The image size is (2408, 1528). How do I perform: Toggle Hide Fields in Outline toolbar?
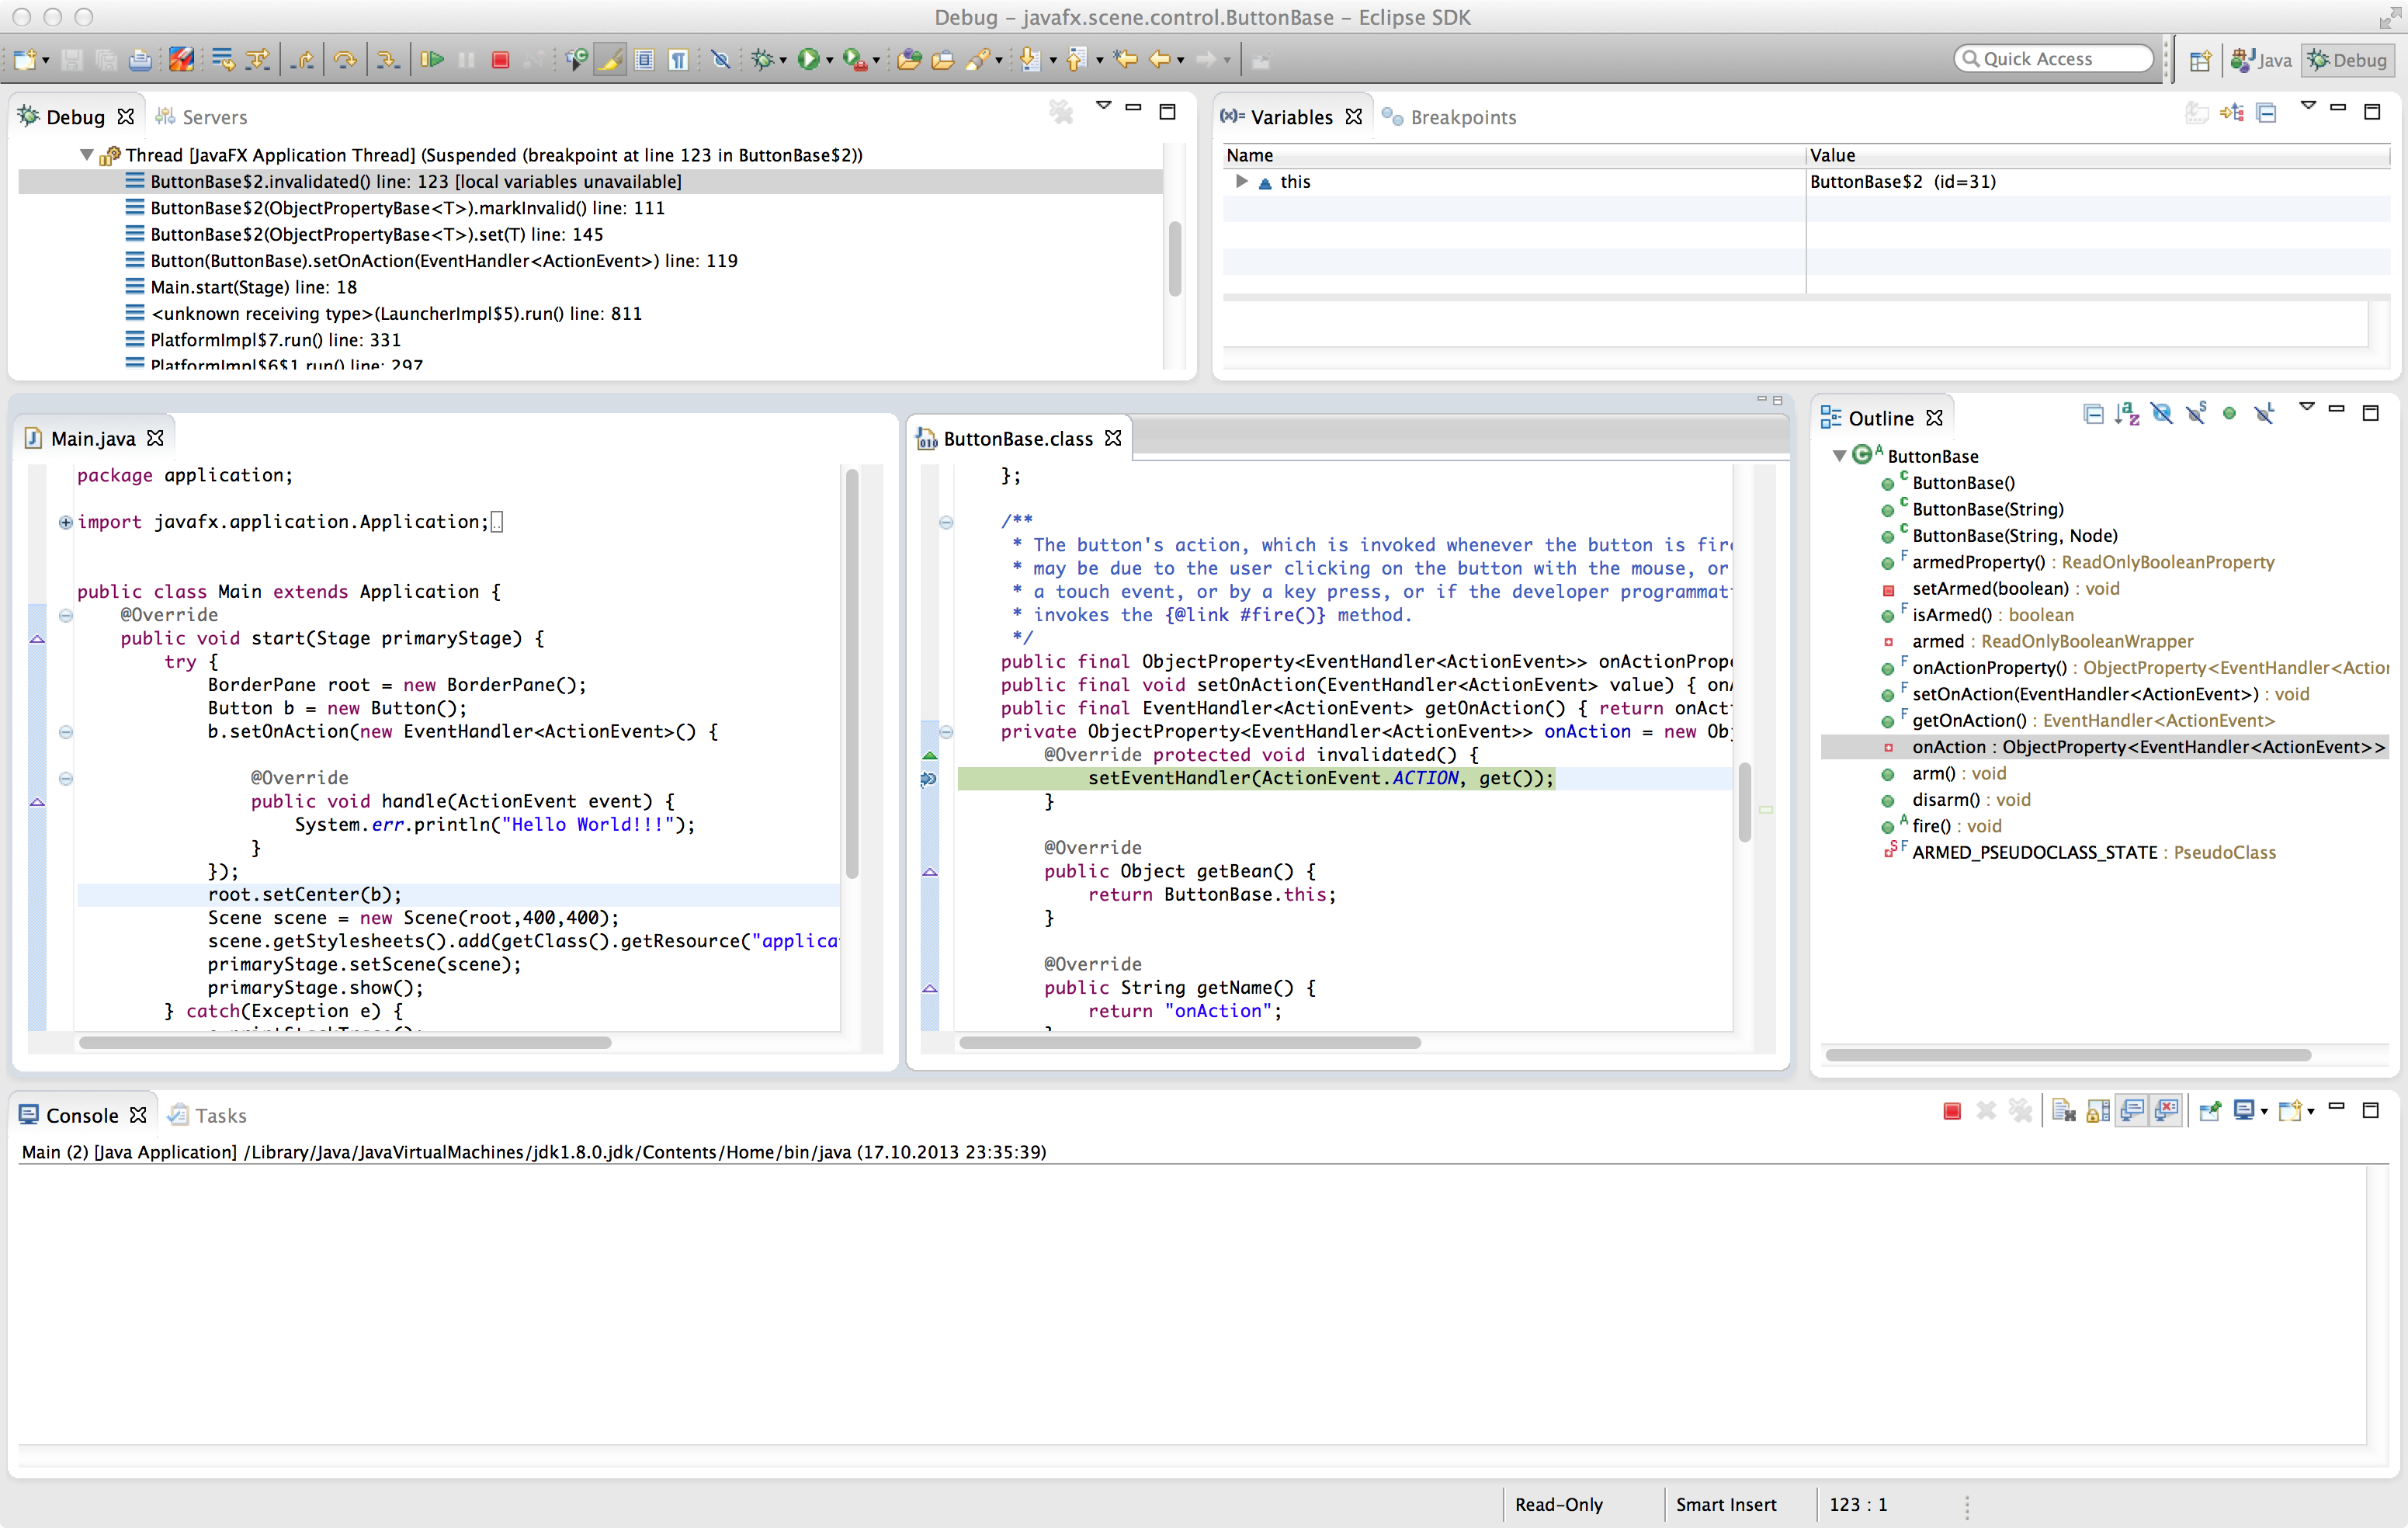click(2161, 415)
